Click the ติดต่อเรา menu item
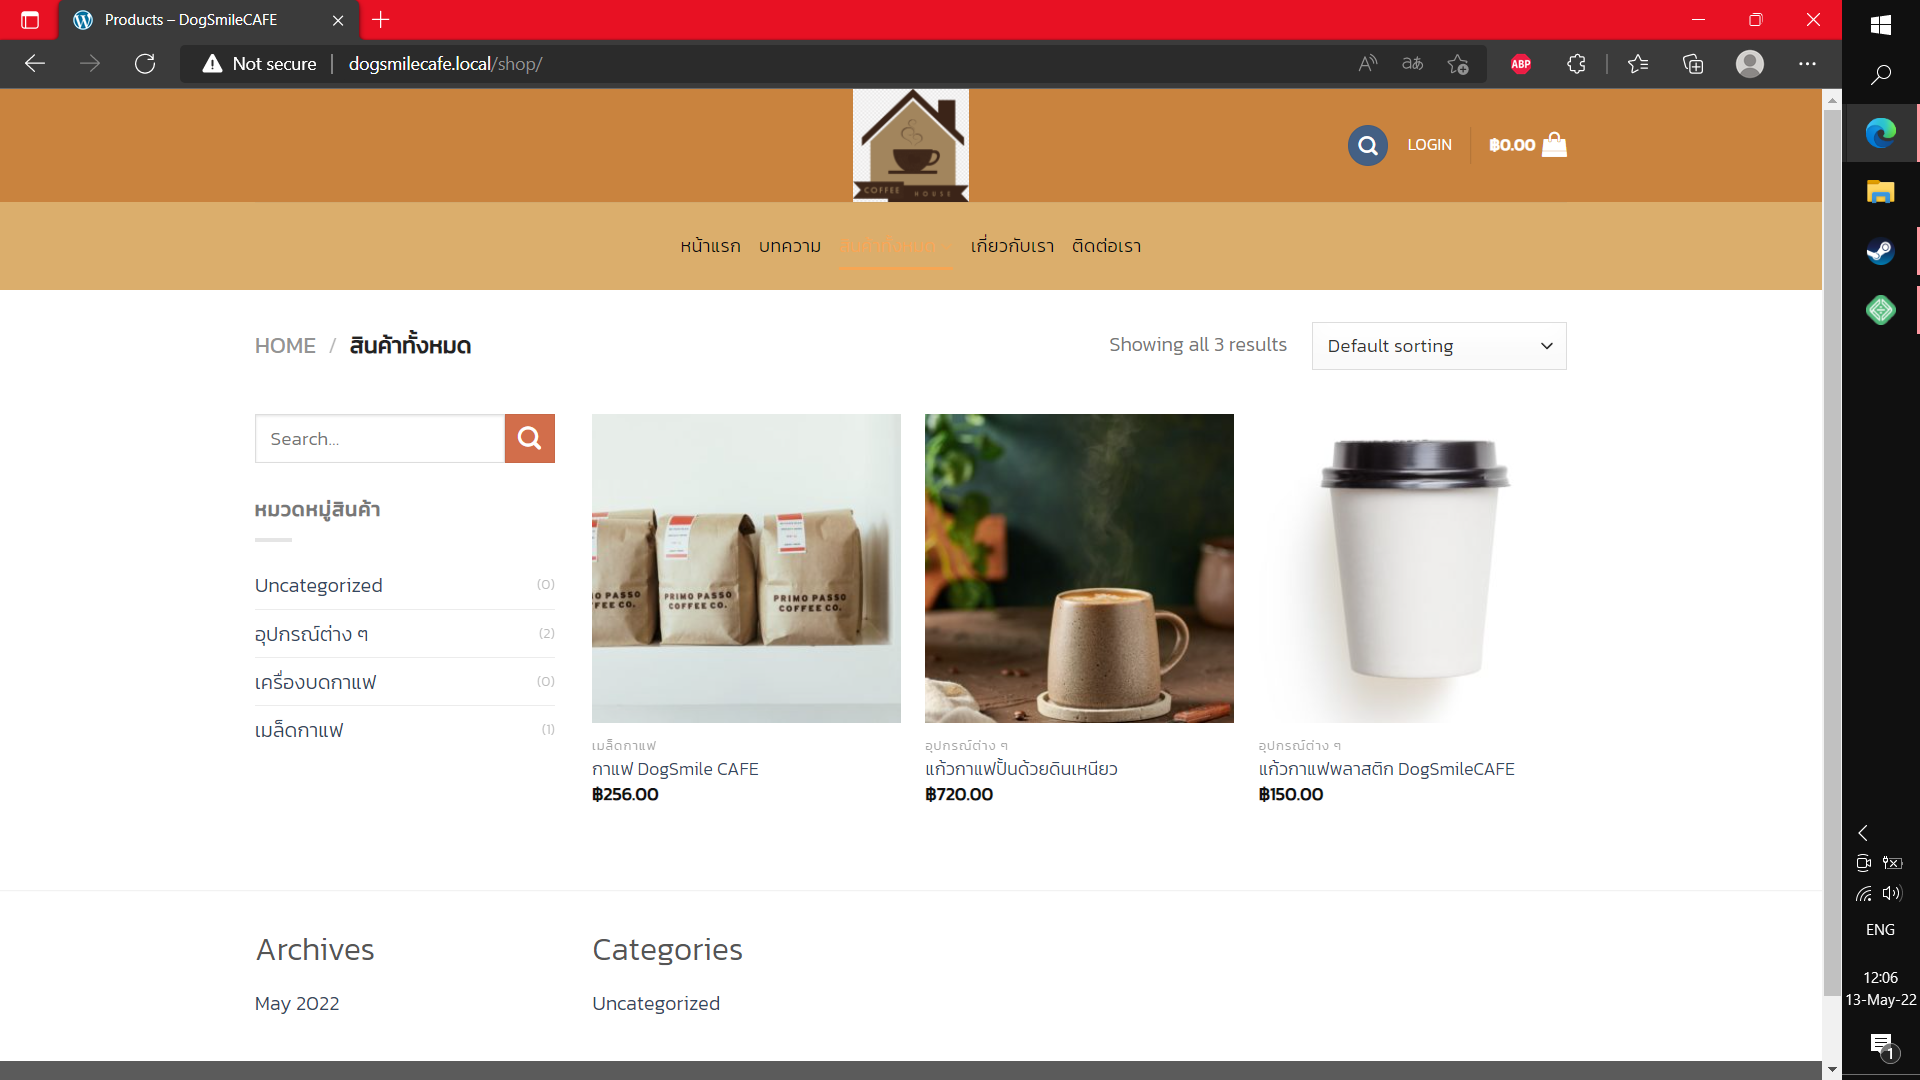The height and width of the screenshot is (1080, 1920). point(1106,246)
